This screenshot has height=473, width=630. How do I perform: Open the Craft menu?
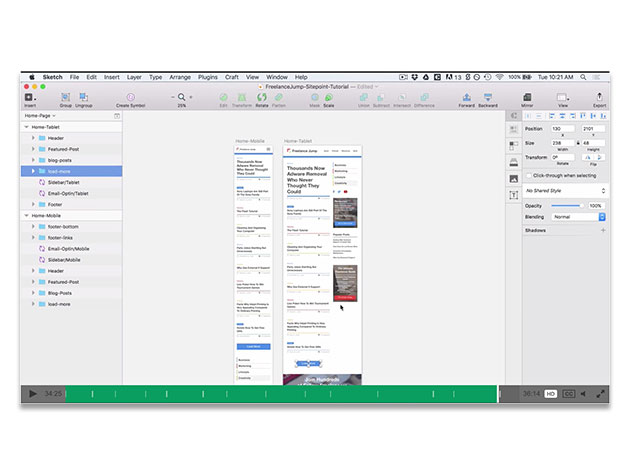pyautogui.click(x=232, y=77)
